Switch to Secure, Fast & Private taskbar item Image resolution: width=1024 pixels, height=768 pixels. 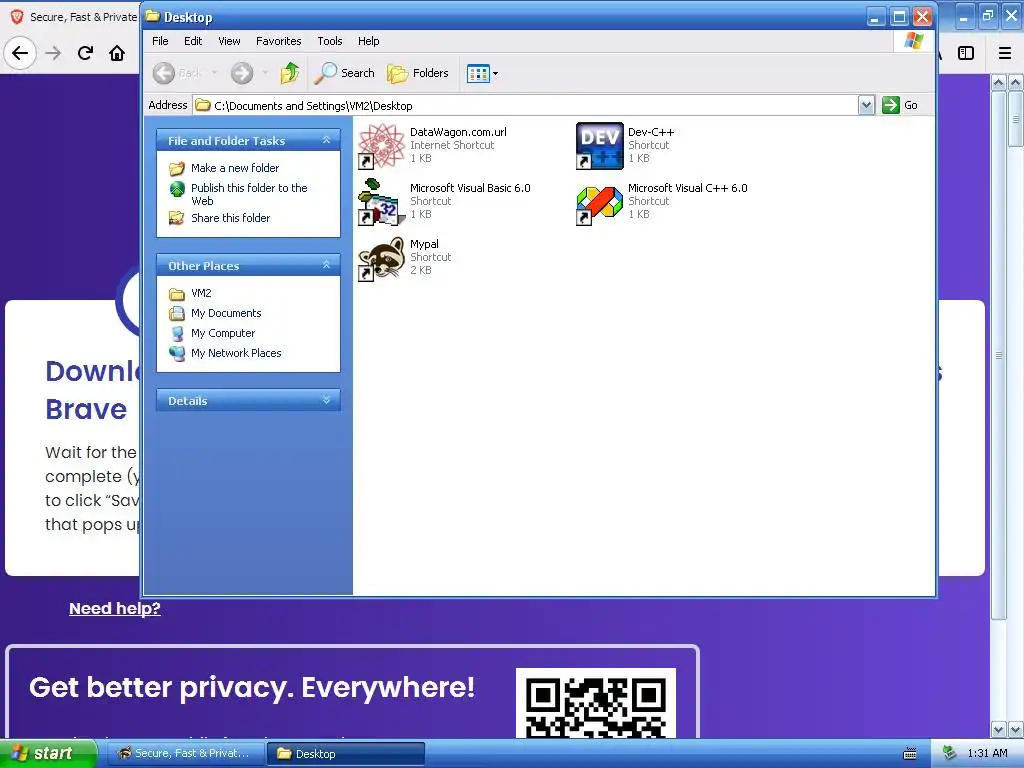185,753
